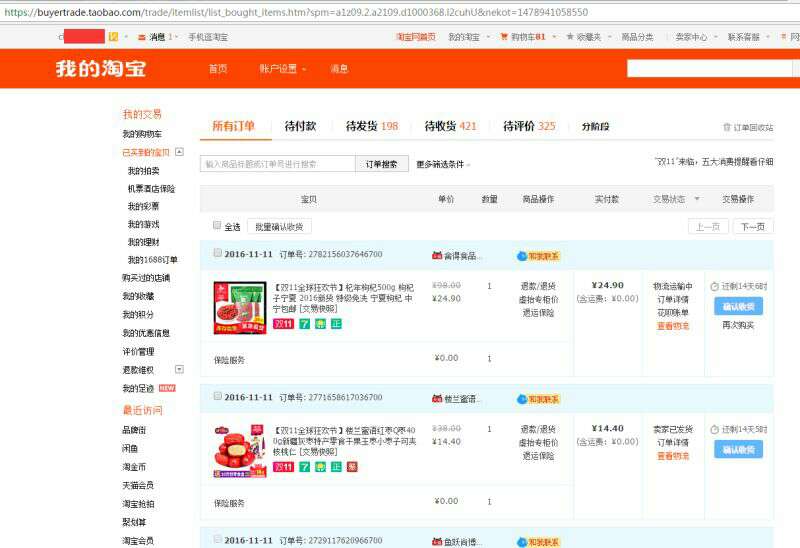Open the 卖家中心 dropdown in top bar
Viewport: 800px width, 548px height.
click(696, 37)
